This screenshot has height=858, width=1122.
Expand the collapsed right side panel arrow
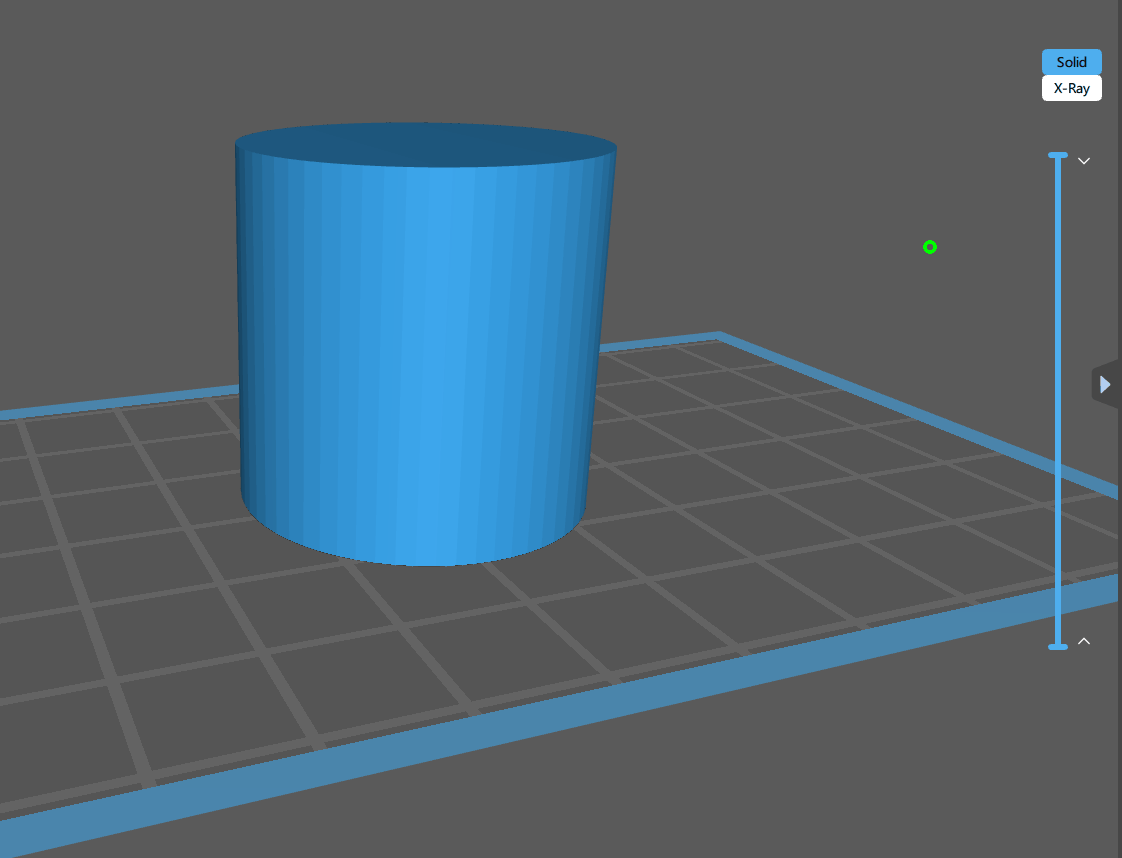point(1105,384)
